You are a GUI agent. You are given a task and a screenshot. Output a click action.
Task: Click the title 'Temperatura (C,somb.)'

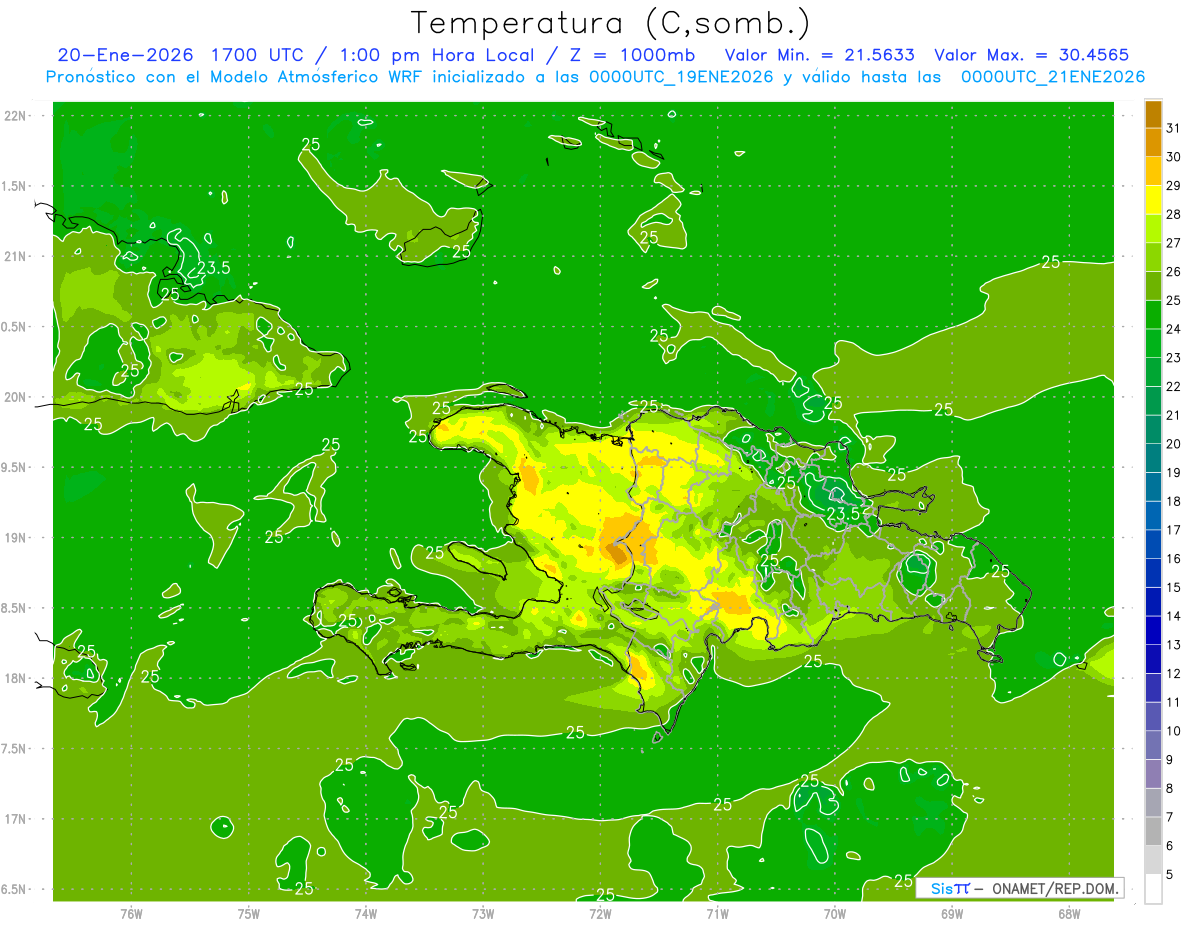click(x=610, y=23)
